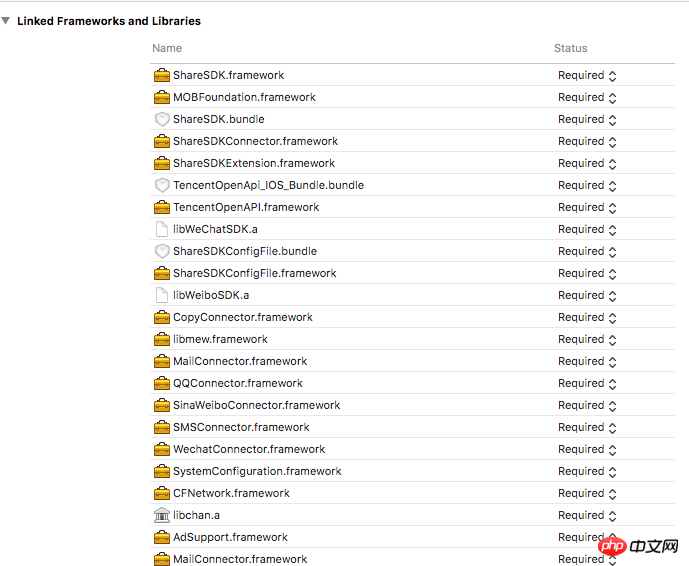The image size is (689, 566).
Task: Open the status dropdown for TencentOpenAPI.framework
Action: (x=587, y=207)
